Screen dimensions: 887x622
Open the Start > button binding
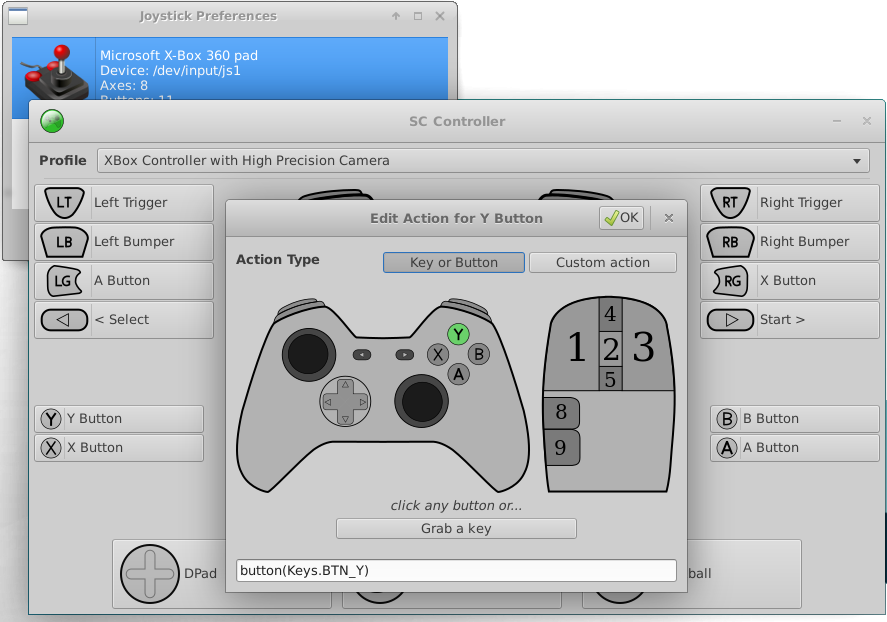[x=792, y=320]
